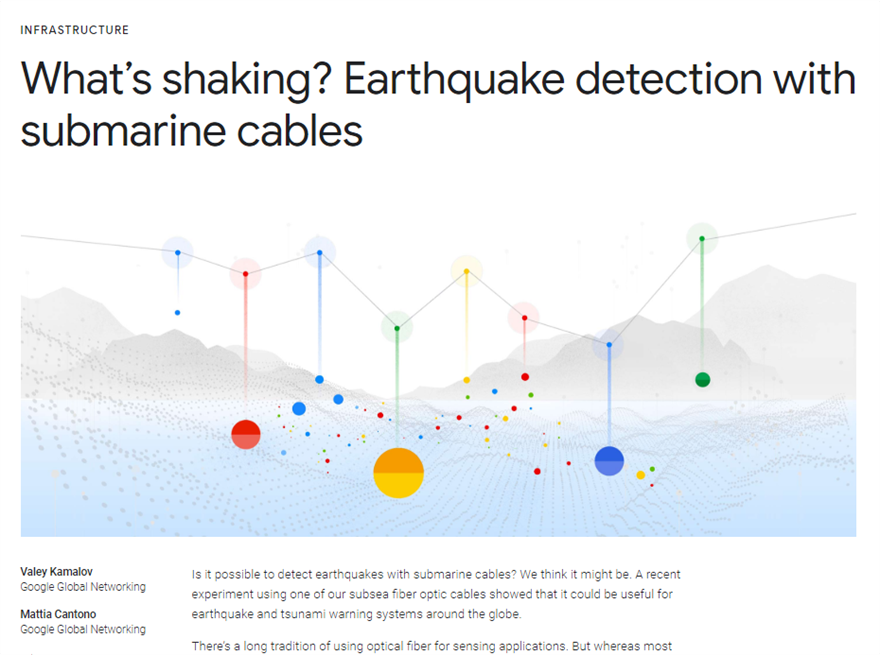The width and height of the screenshot is (880, 655).
Task: Click the small red haloed node right of yellow
Action: (x=523, y=319)
